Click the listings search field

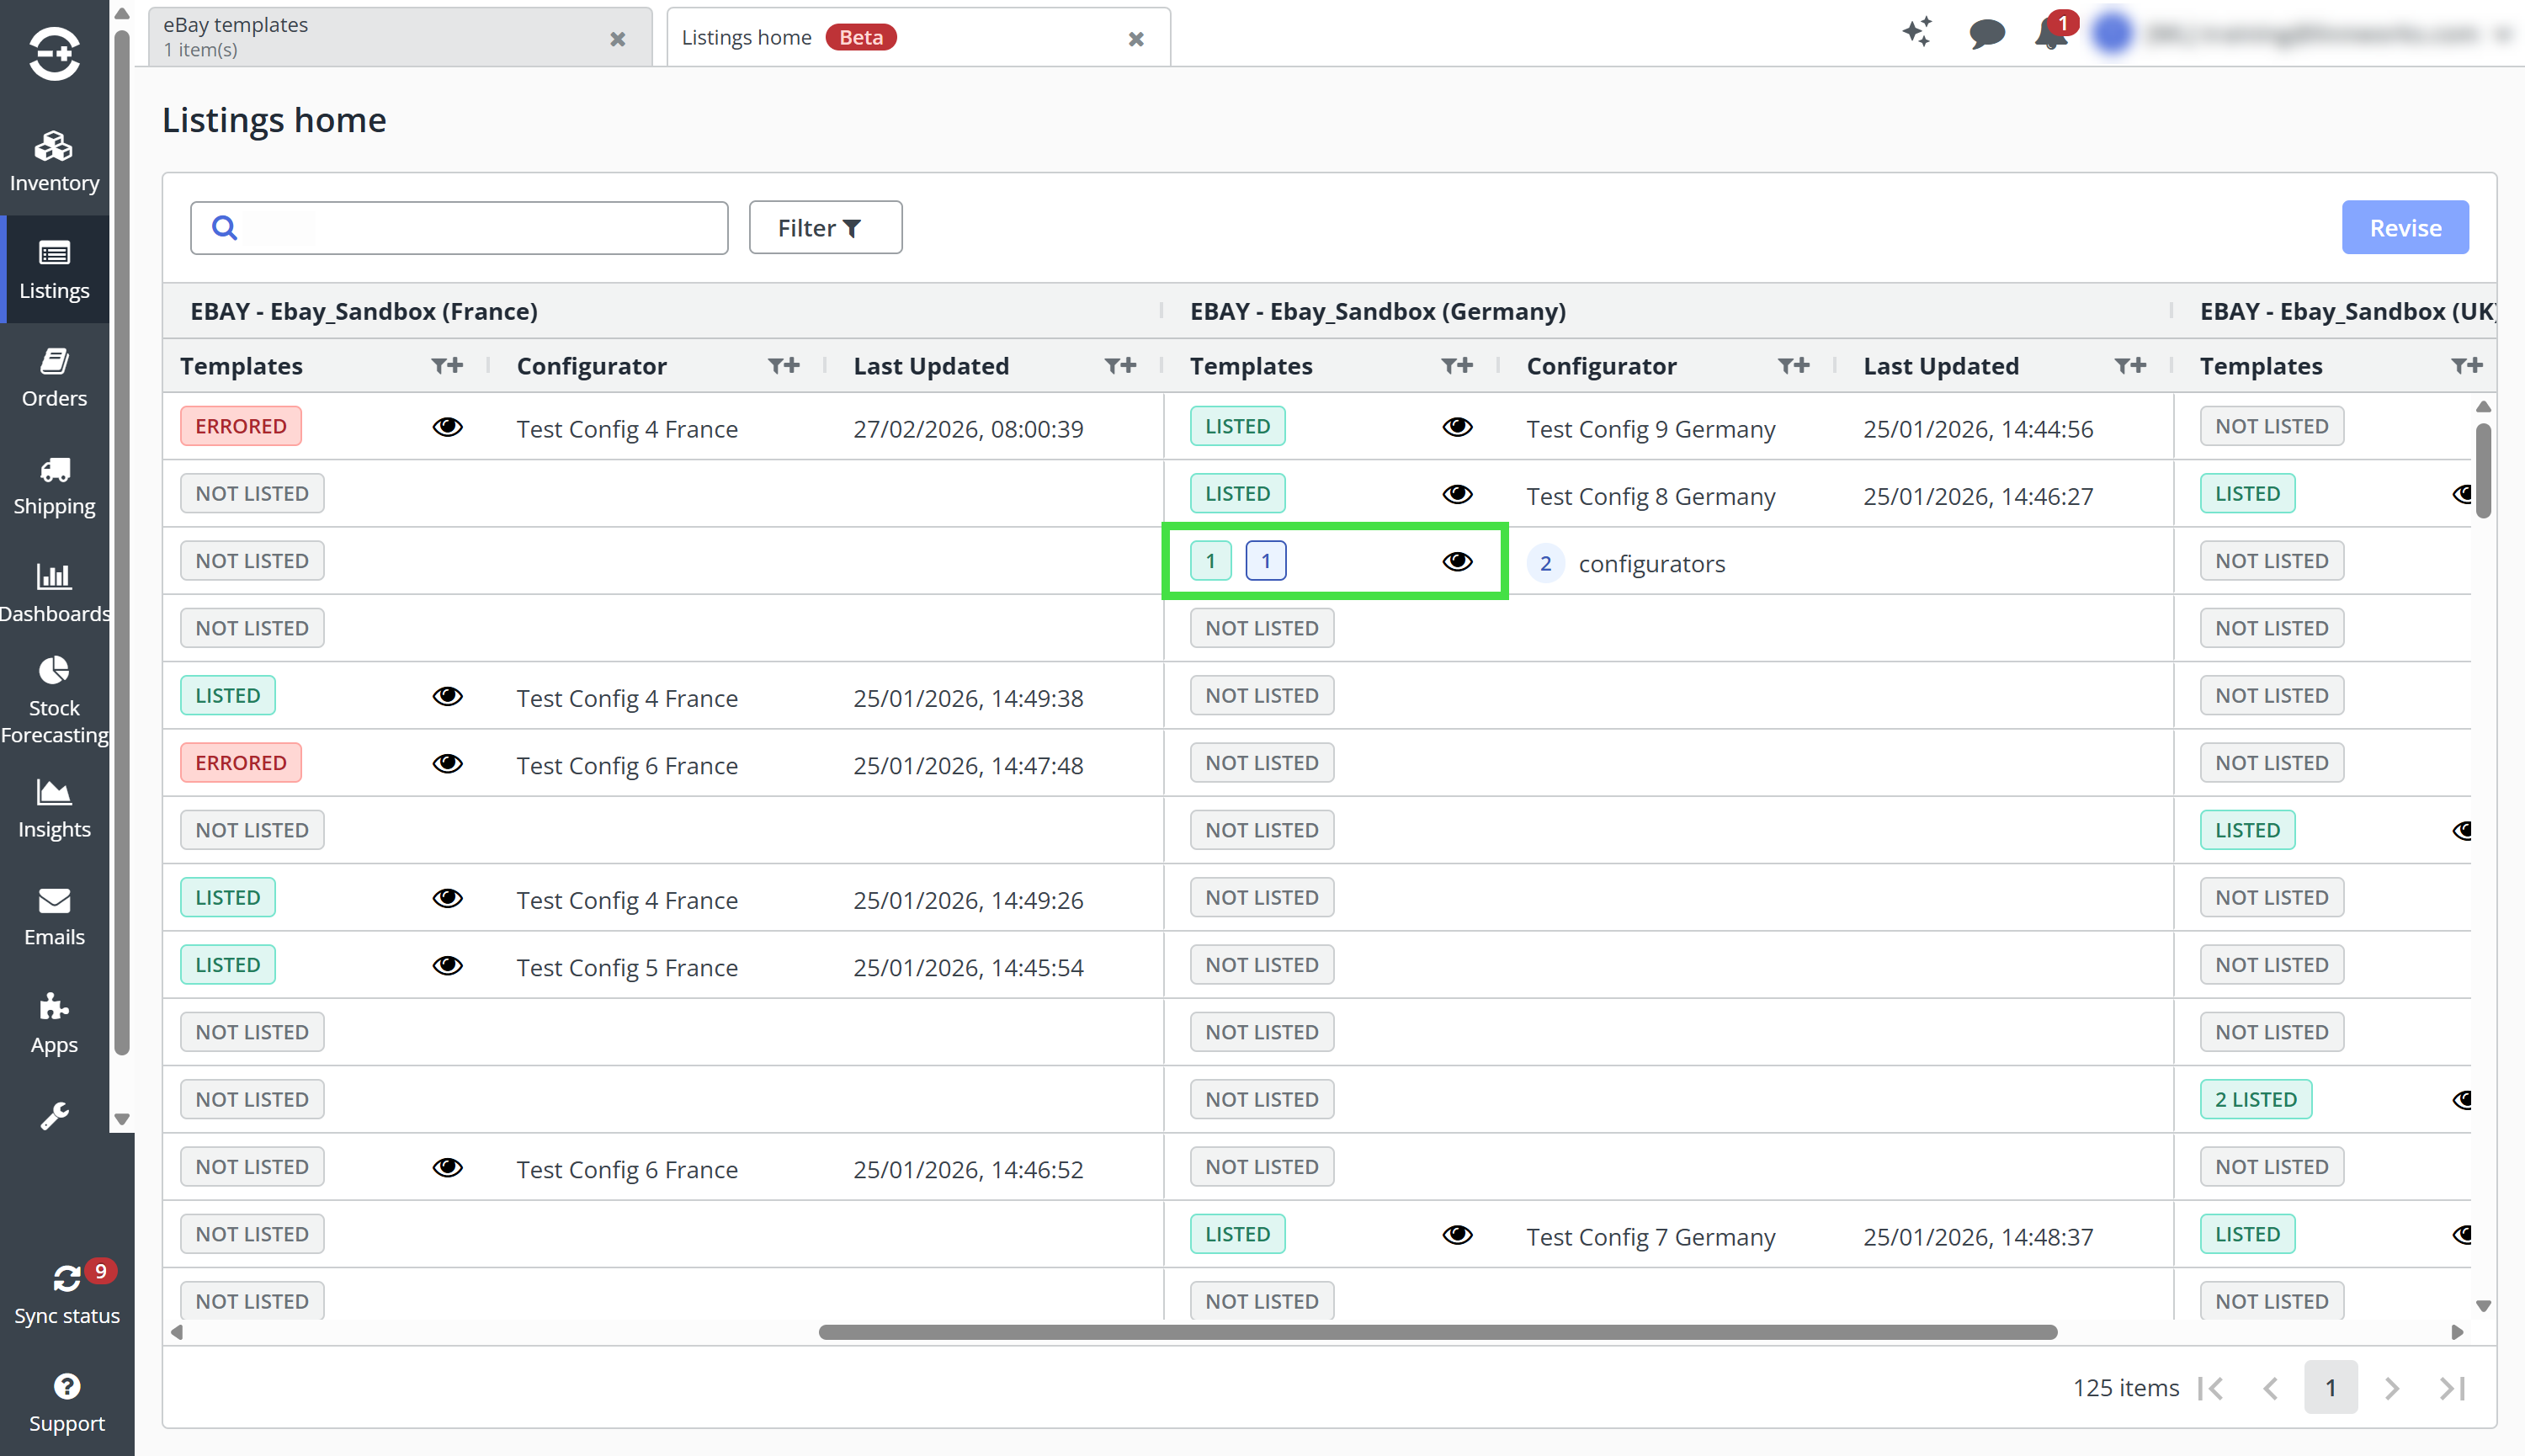pos(459,227)
